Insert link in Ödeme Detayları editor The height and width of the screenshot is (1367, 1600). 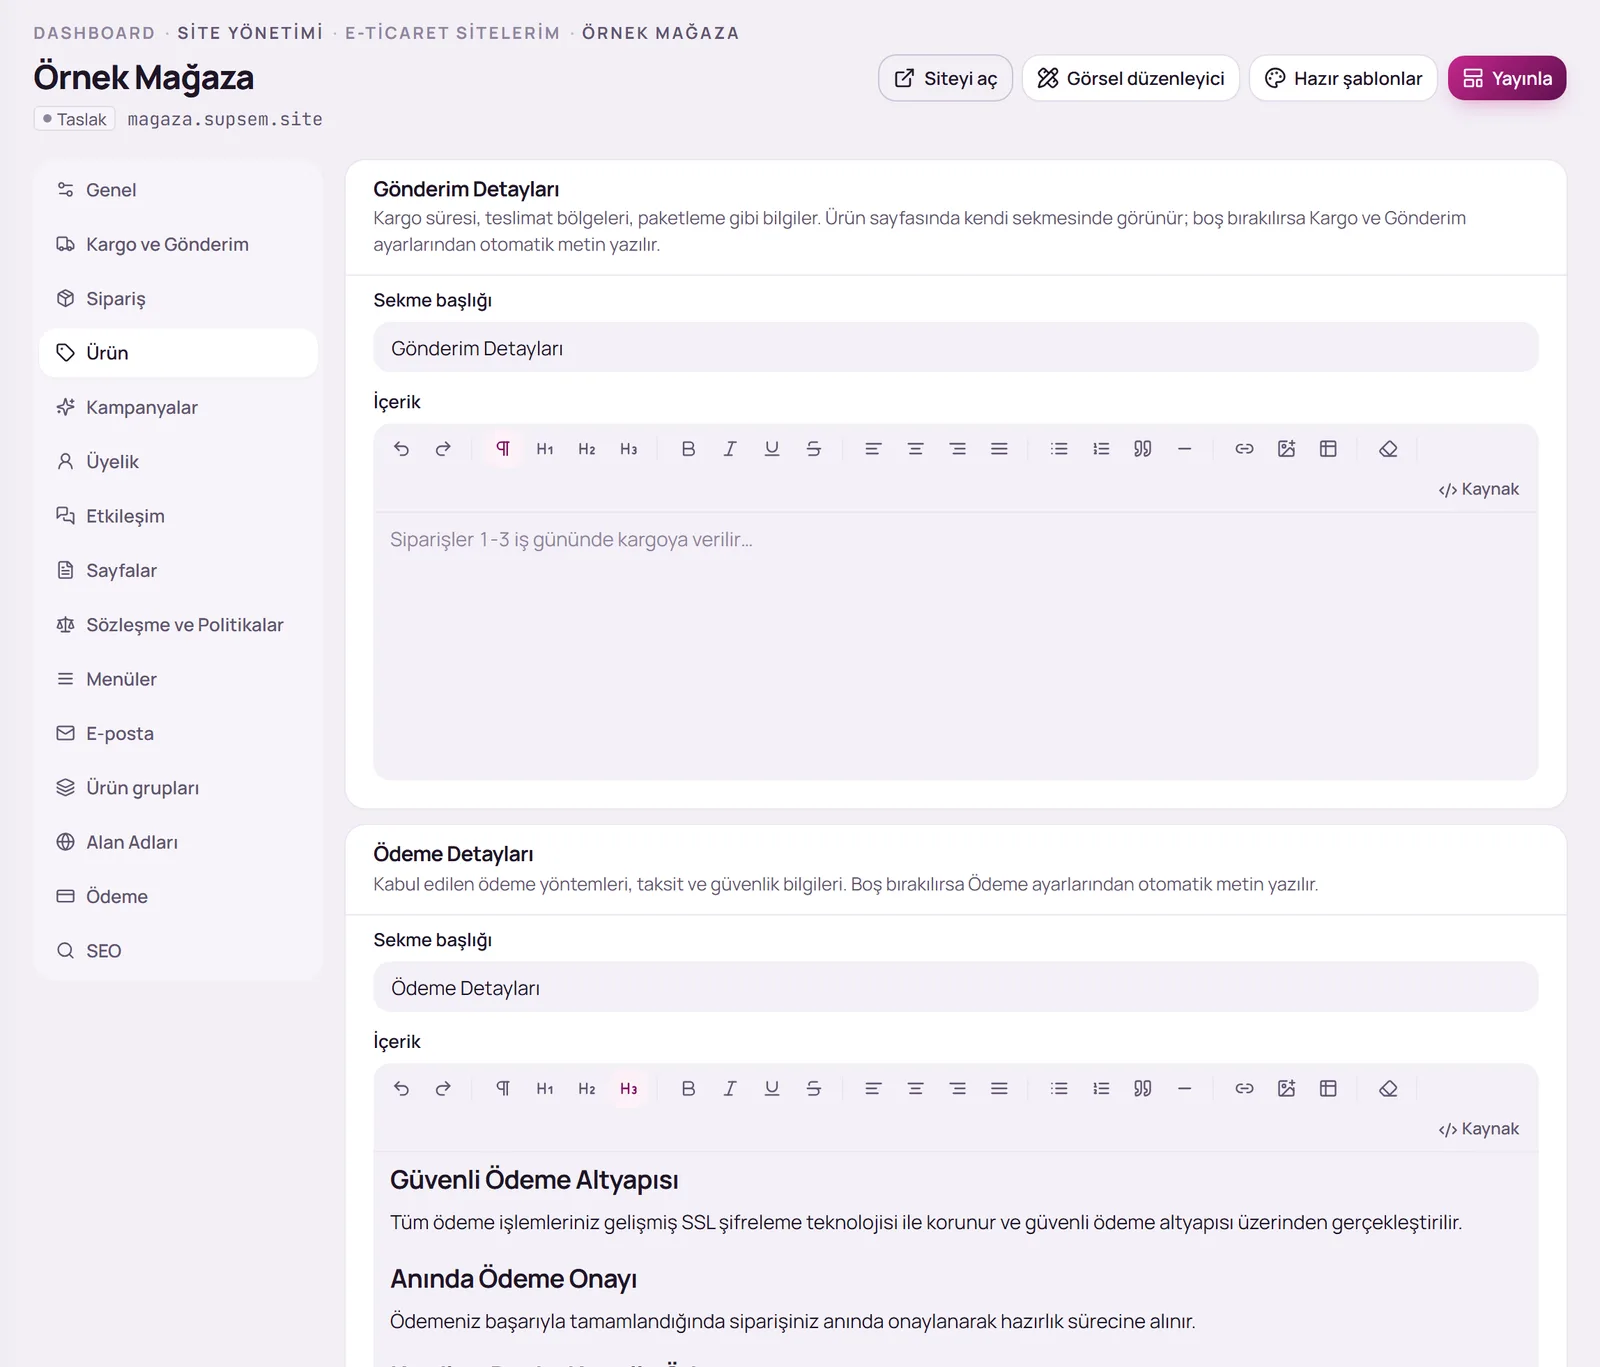click(x=1244, y=1089)
